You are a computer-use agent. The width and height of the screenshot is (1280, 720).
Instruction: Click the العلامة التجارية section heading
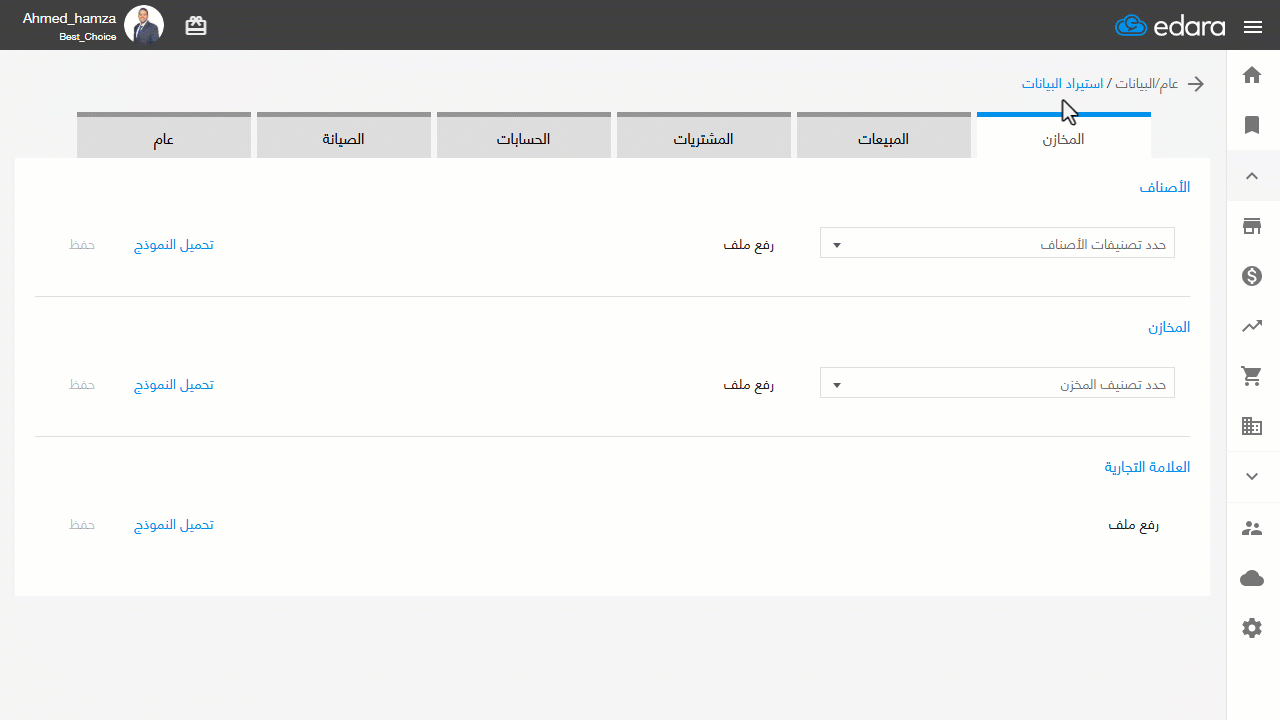click(x=1147, y=467)
